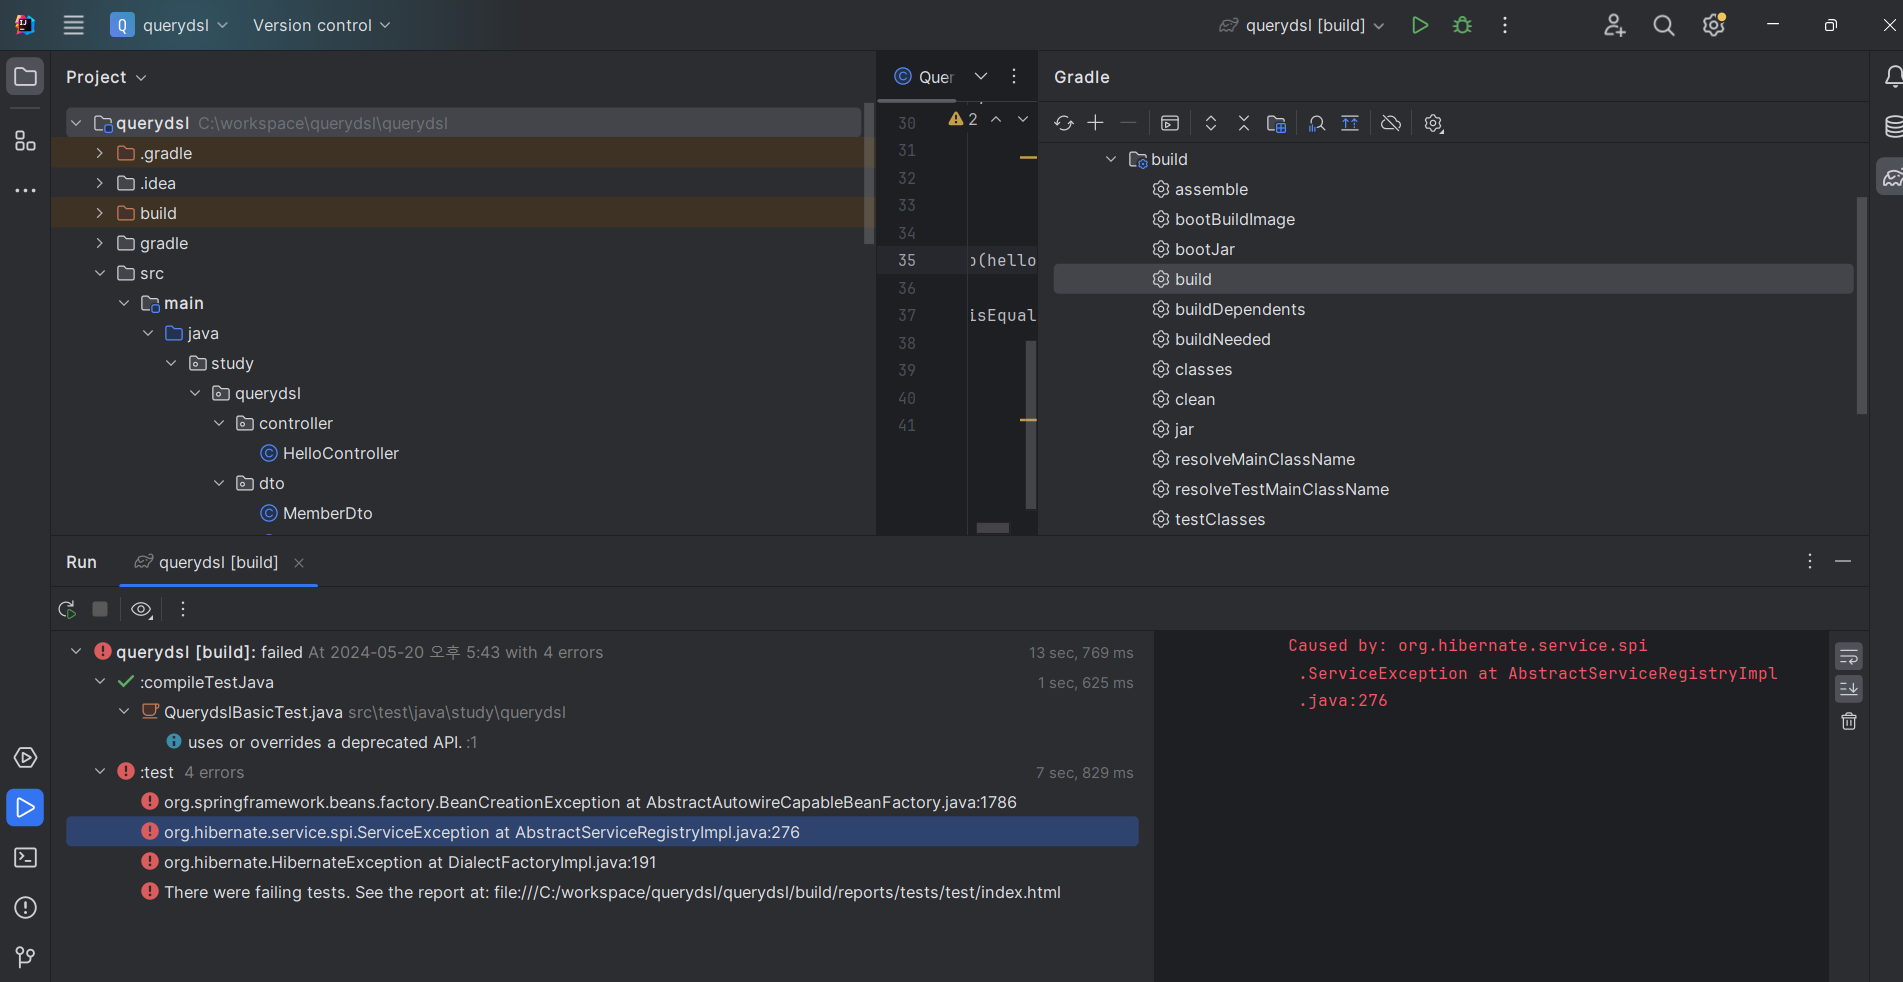
Task: Select the HibernateException error row
Action: (602, 862)
